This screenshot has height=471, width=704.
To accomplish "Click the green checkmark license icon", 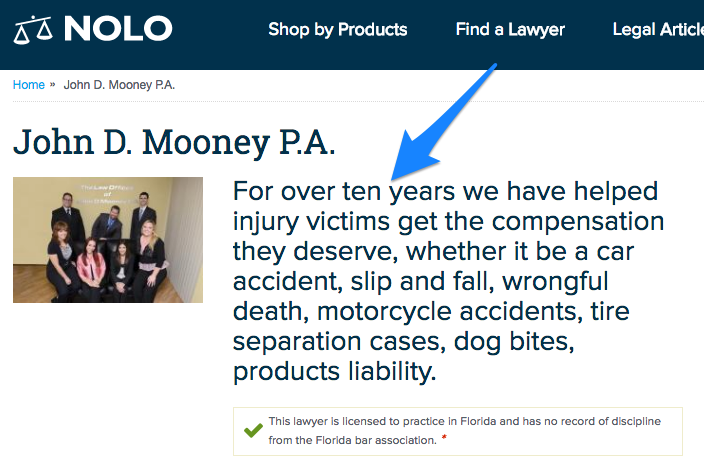I will click(x=253, y=431).
